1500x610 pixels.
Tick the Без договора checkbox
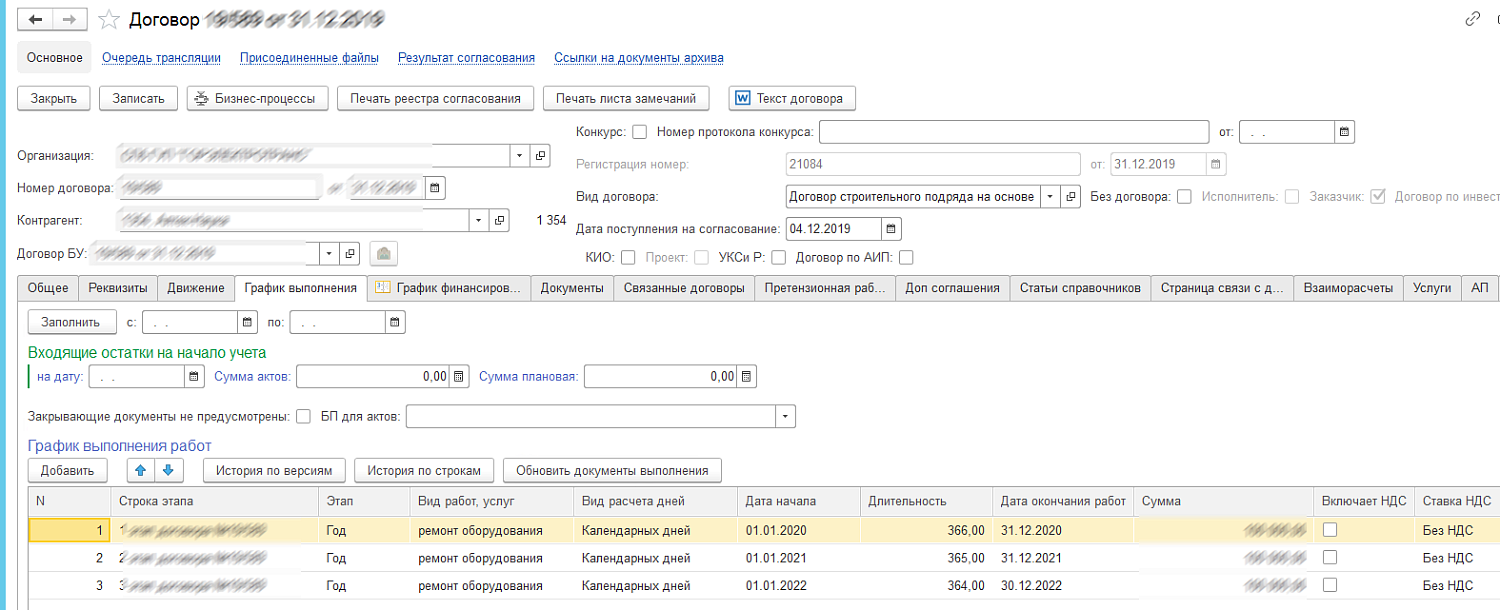tap(1184, 197)
